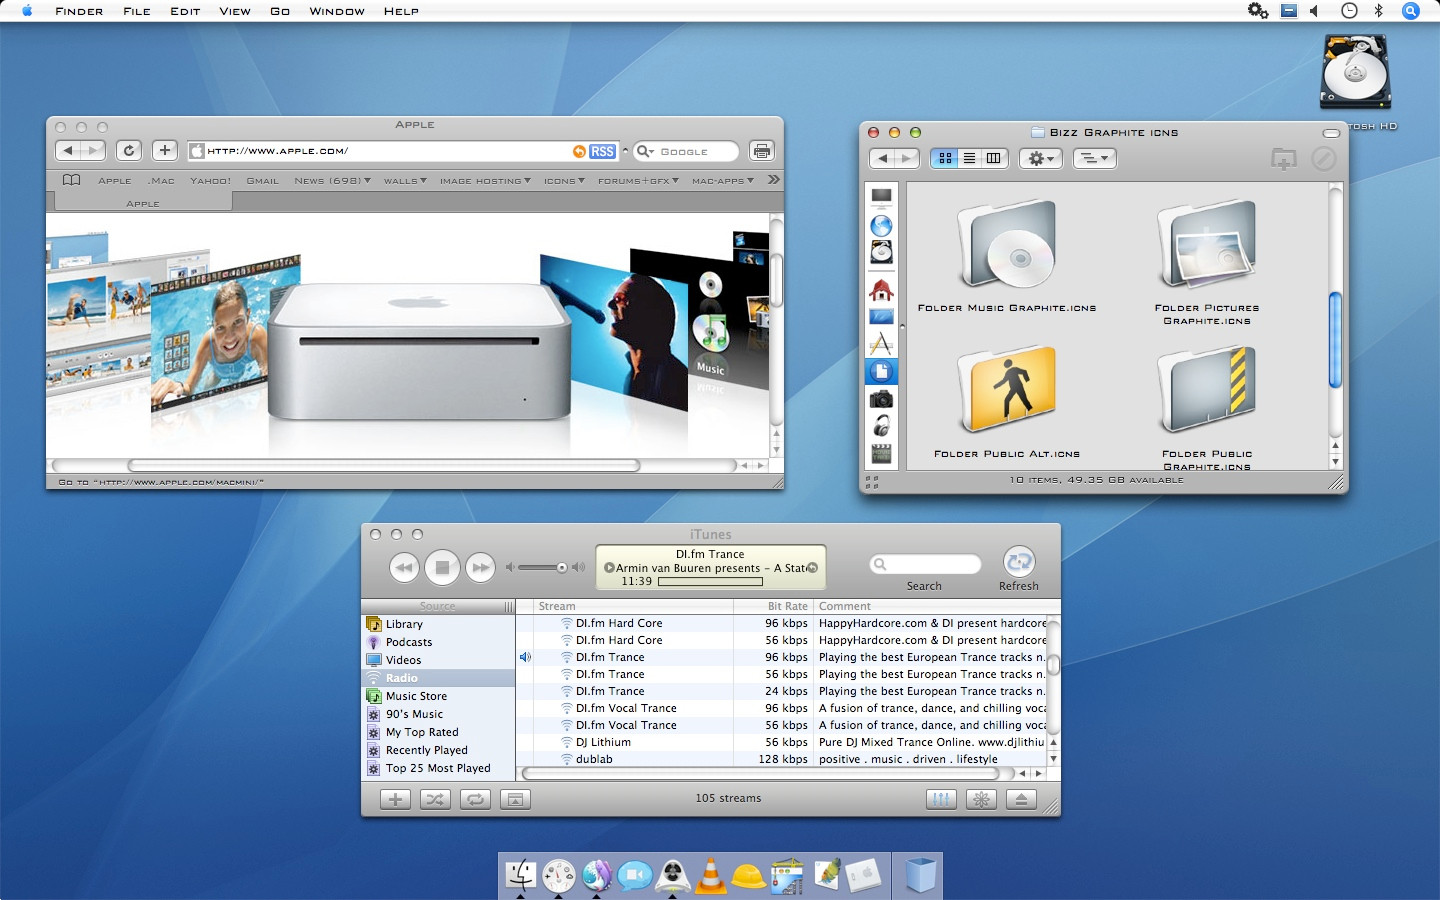The image size is (1440, 900).
Task: Click the add bookmark plus button
Action: point(165,151)
